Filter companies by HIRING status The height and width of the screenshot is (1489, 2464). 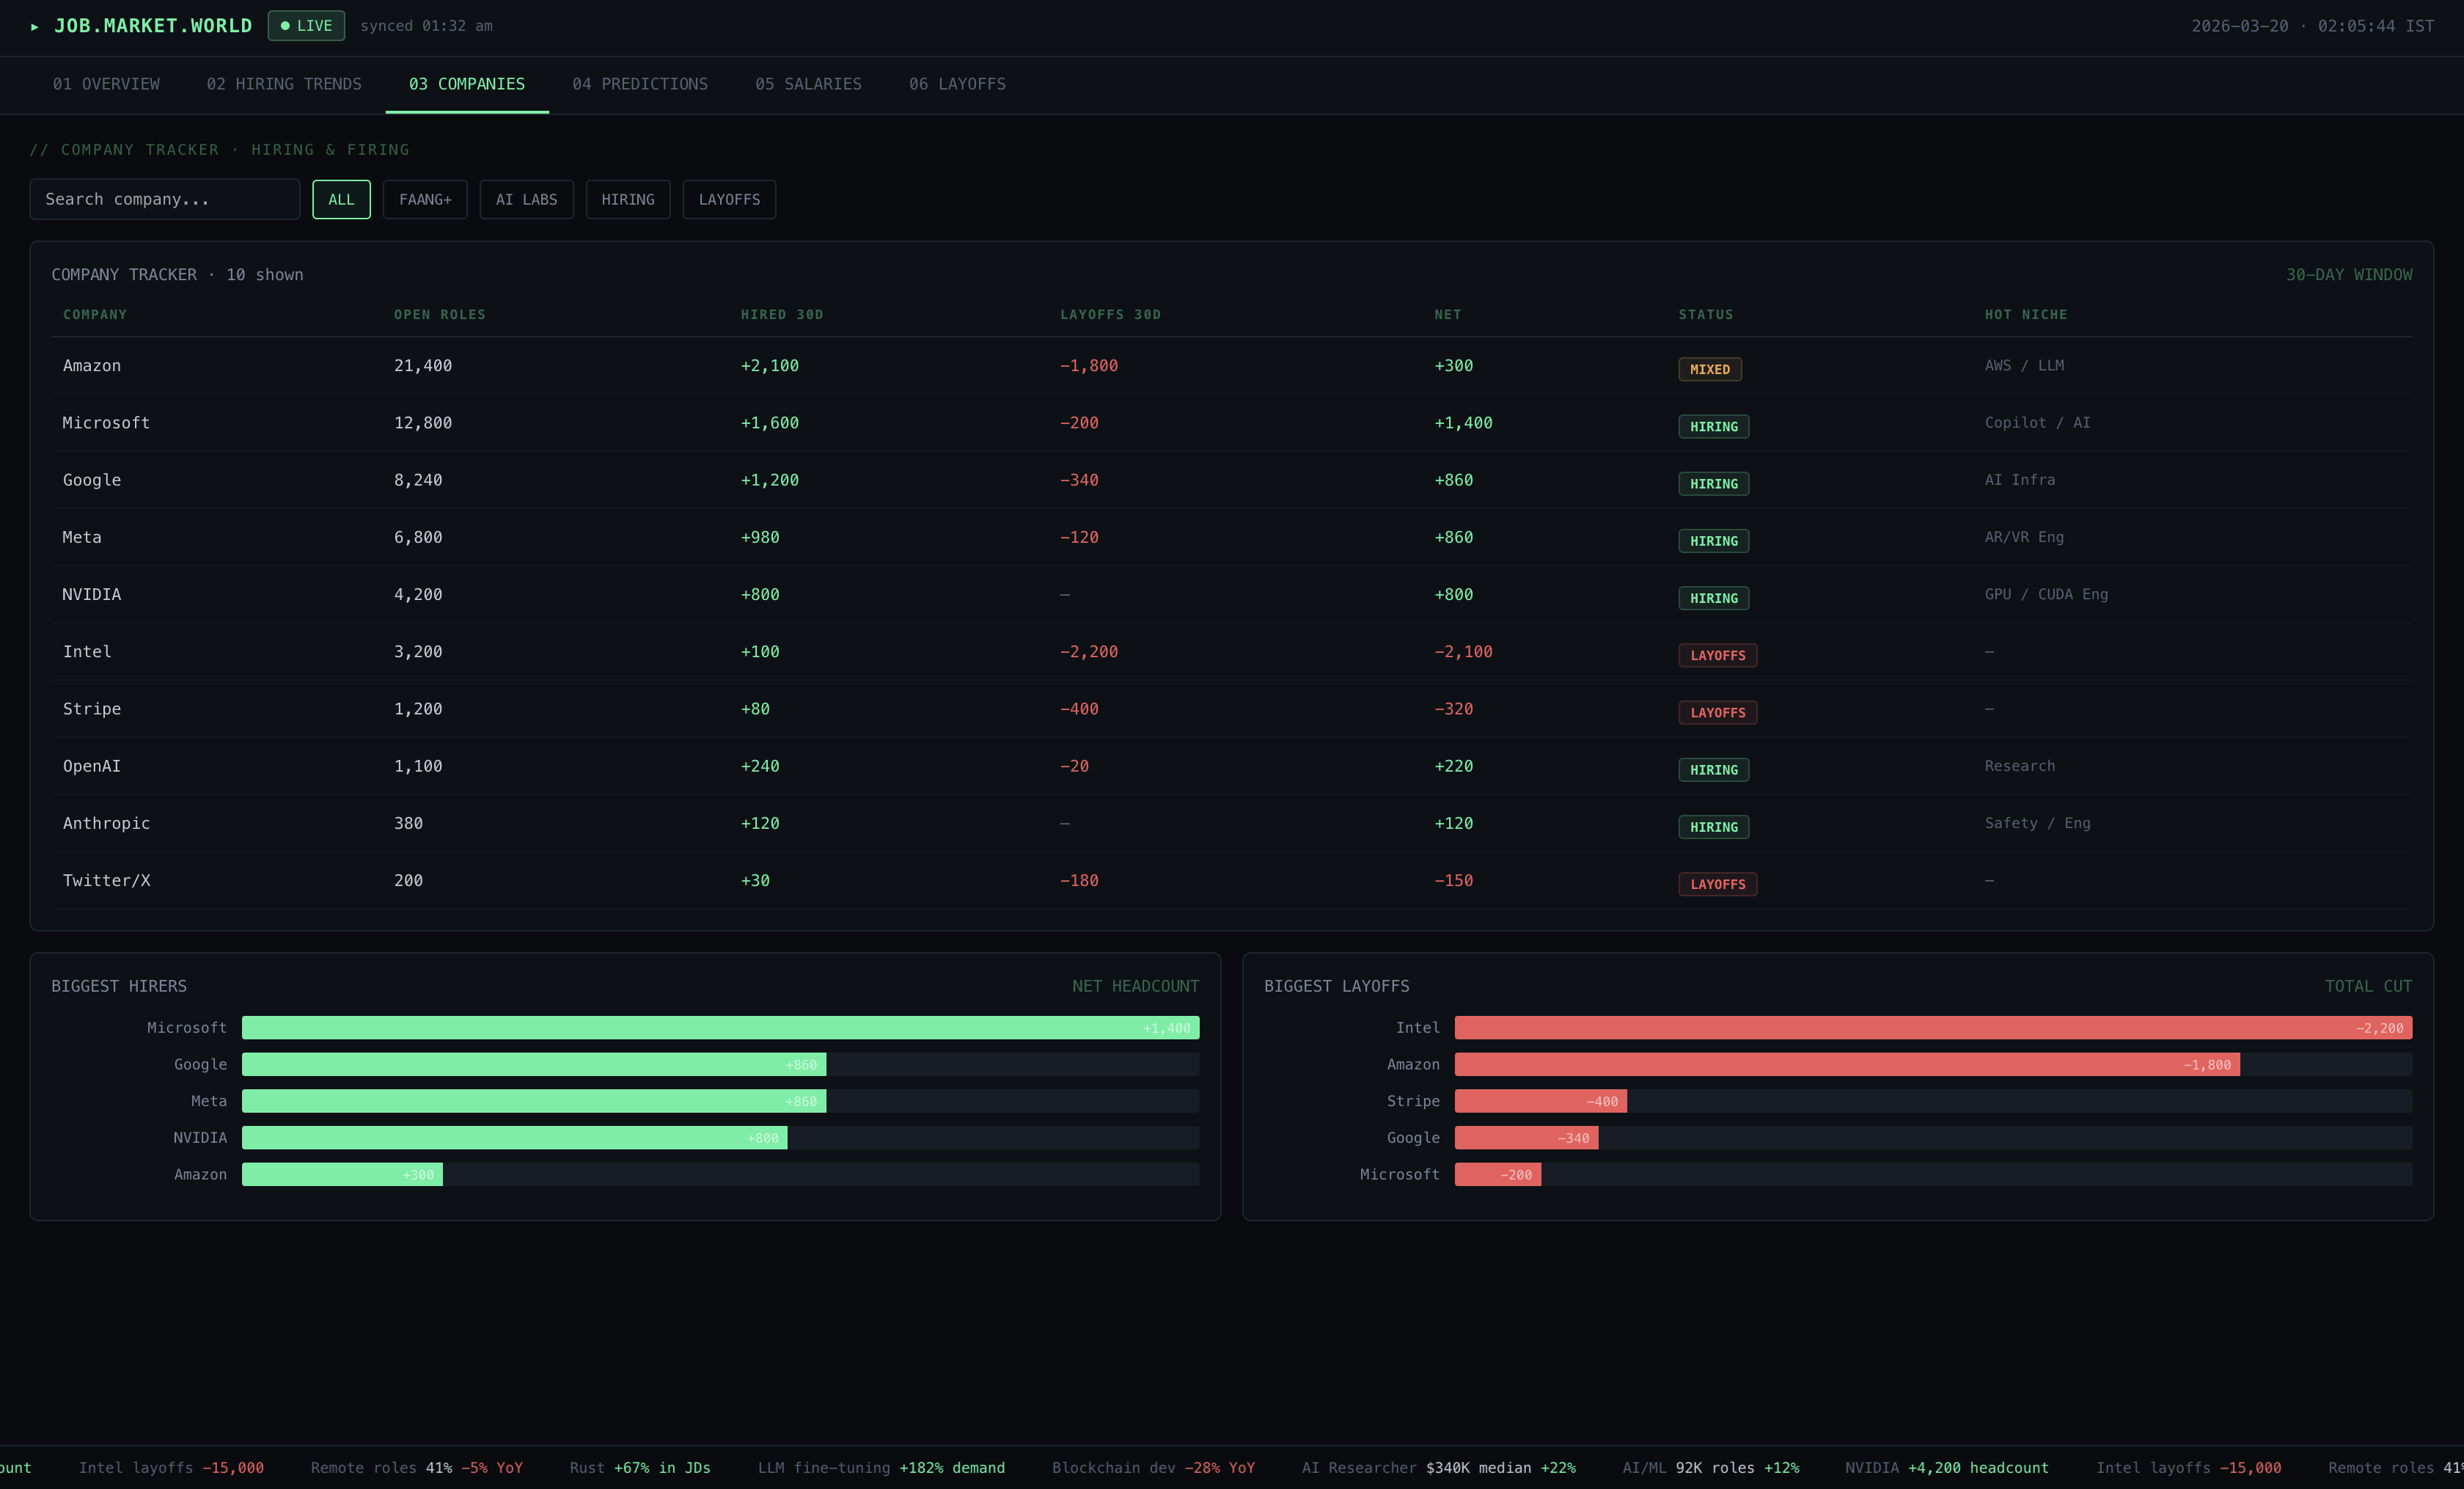[627, 199]
